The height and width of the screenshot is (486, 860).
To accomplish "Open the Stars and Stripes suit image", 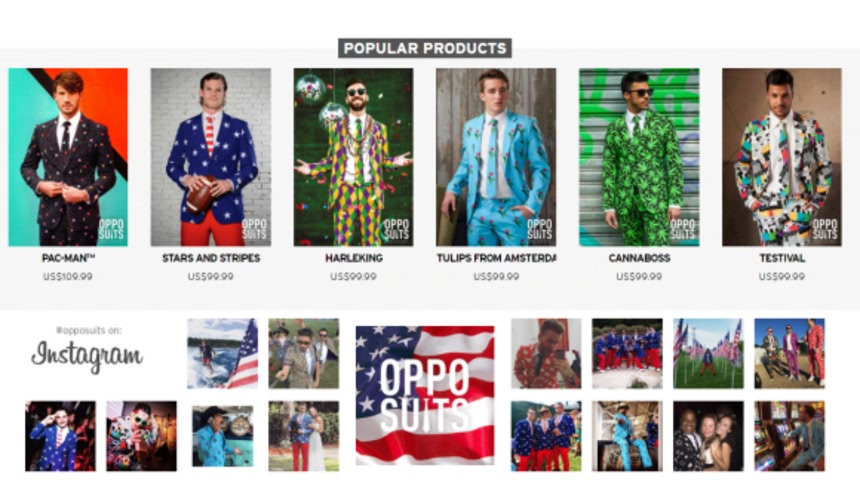I will (211, 157).
